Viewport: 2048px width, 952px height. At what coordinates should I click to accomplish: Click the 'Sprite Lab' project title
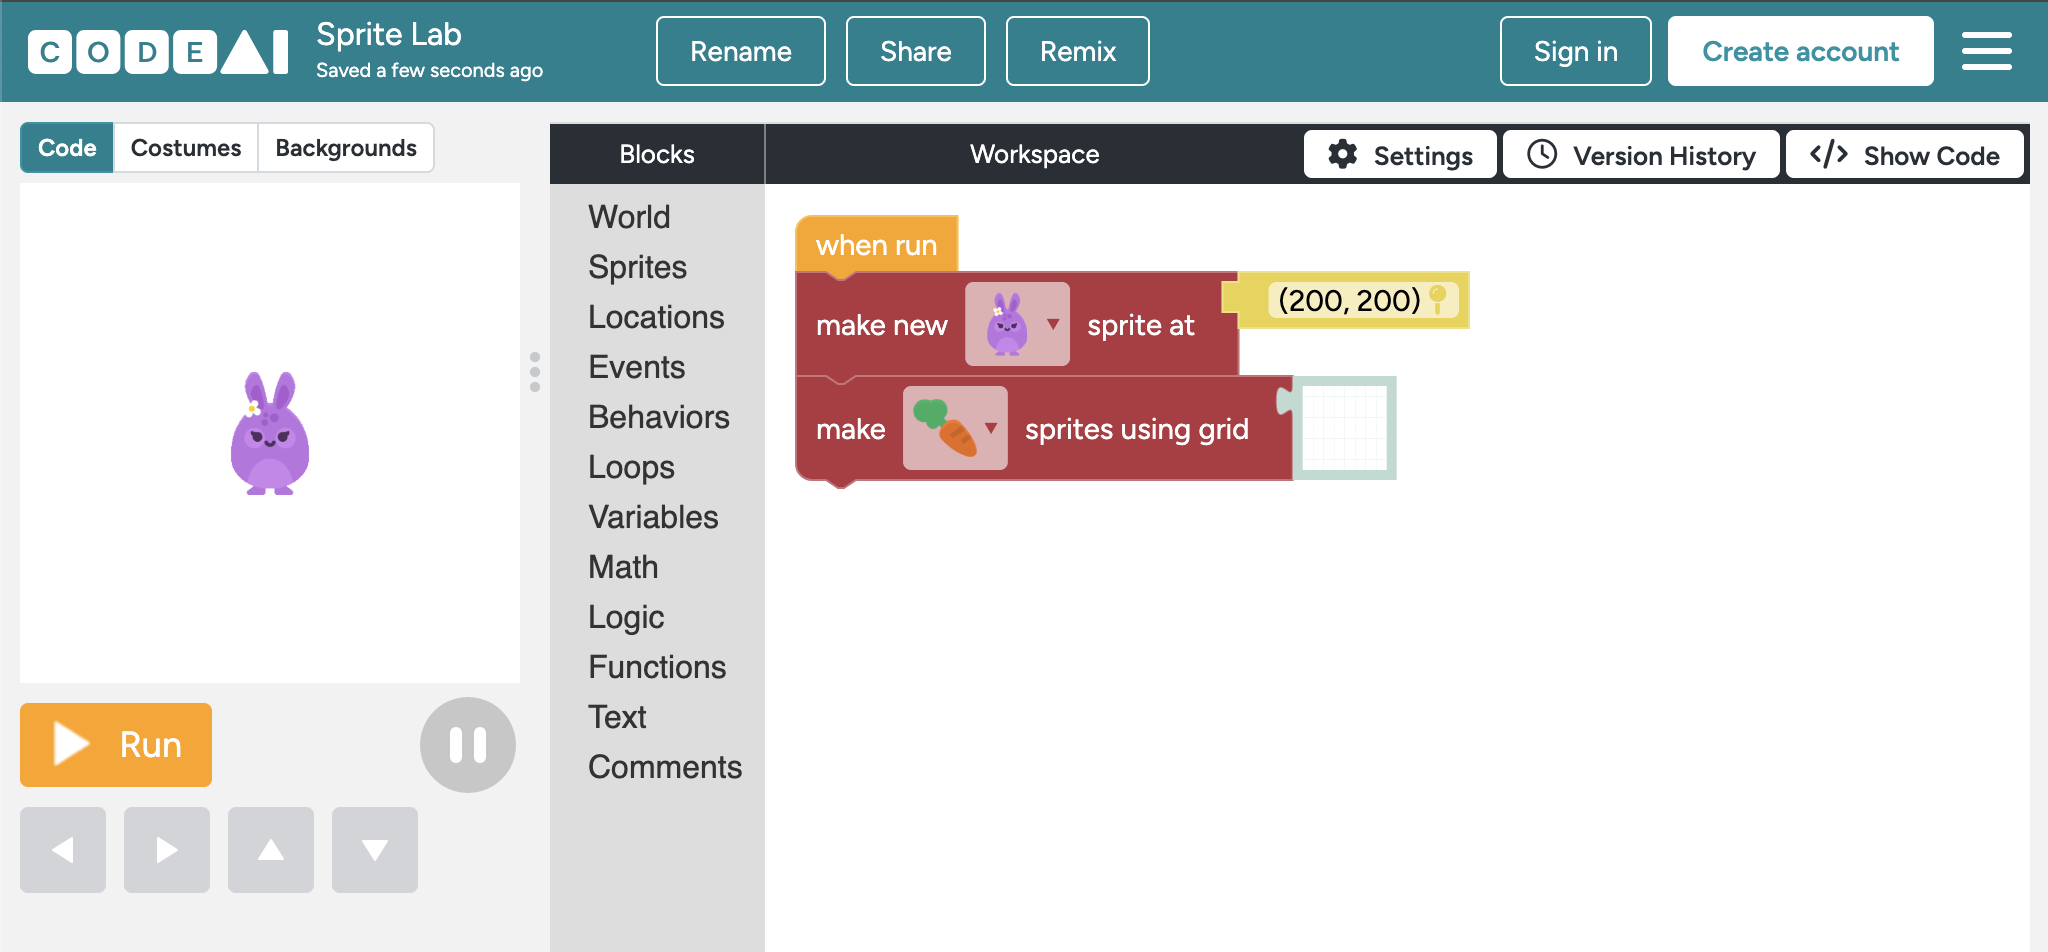[x=389, y=35]
